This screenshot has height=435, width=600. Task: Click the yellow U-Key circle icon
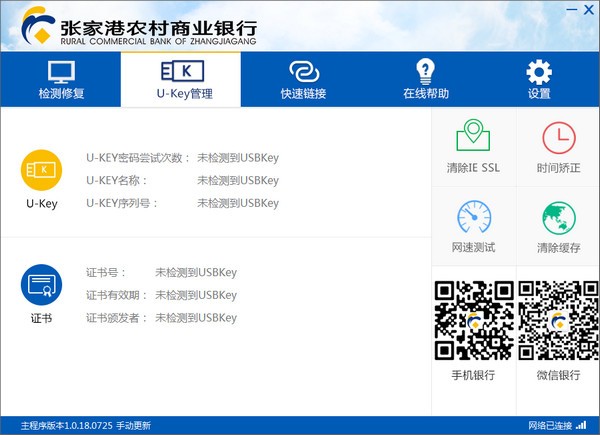click(x=41, y=170)
